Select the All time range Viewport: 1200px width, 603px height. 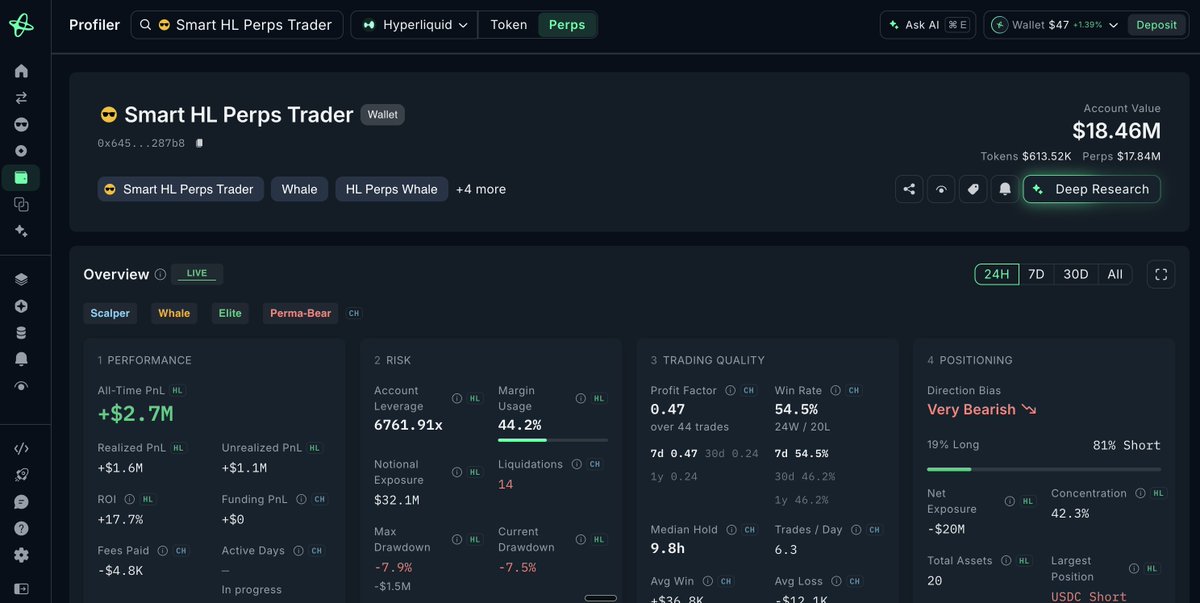coord(1115,274)
